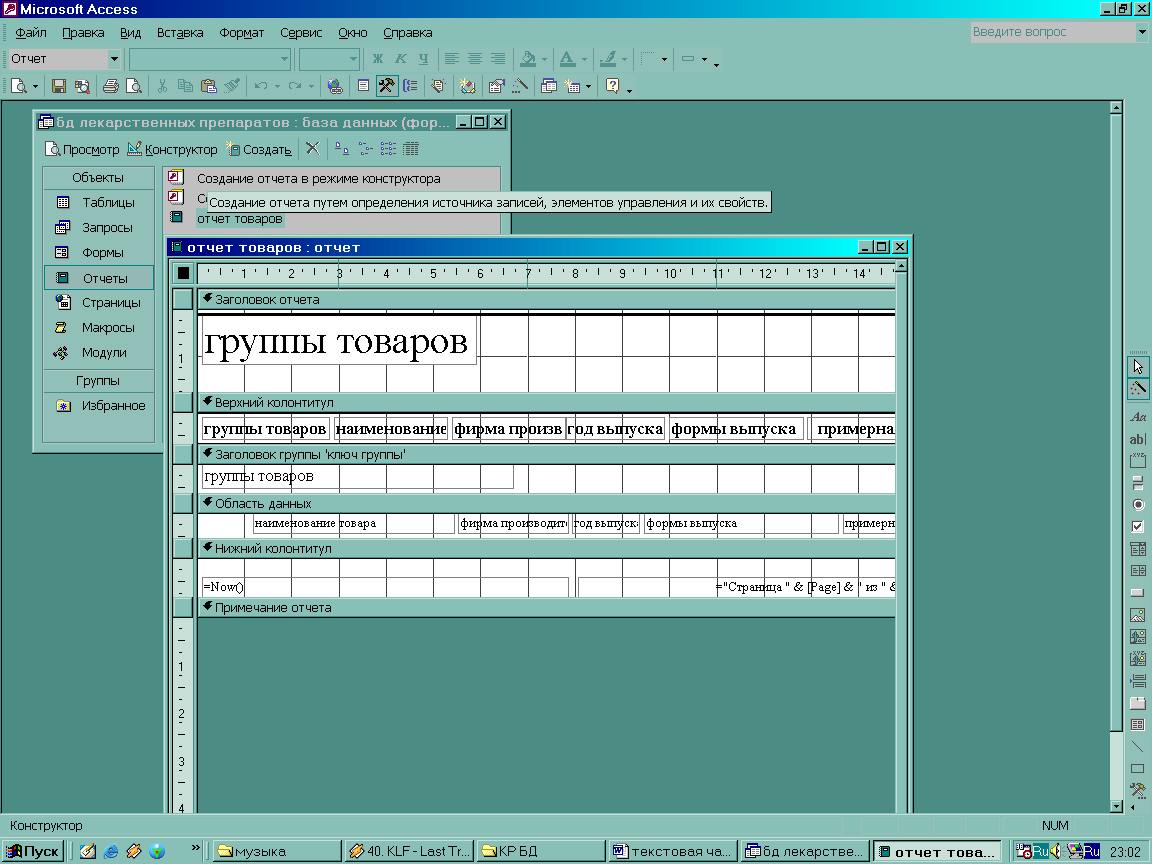This screenshot has width=1152, height=864.
Task: Open the object selector dropdown showing Отчет
Action: click(114, 59)
